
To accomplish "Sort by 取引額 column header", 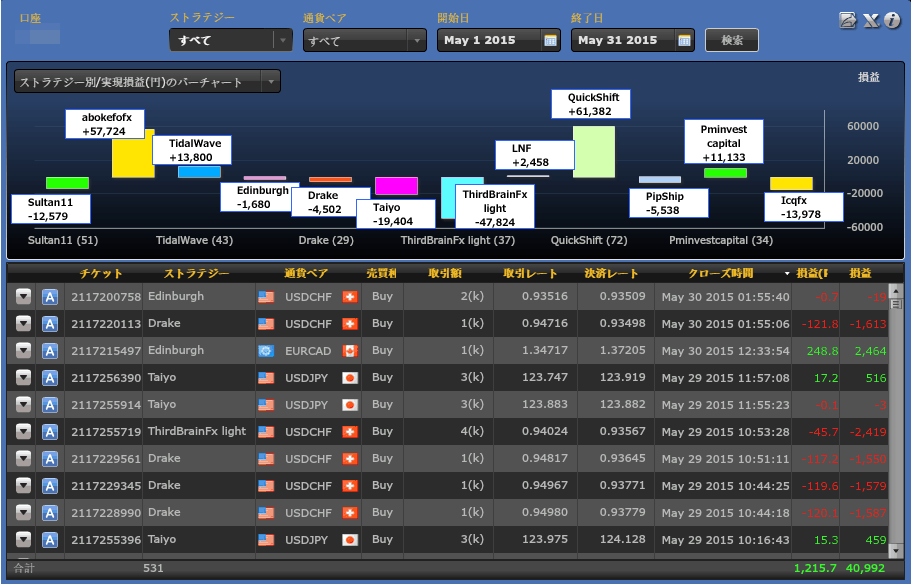I will click(444, 273).
